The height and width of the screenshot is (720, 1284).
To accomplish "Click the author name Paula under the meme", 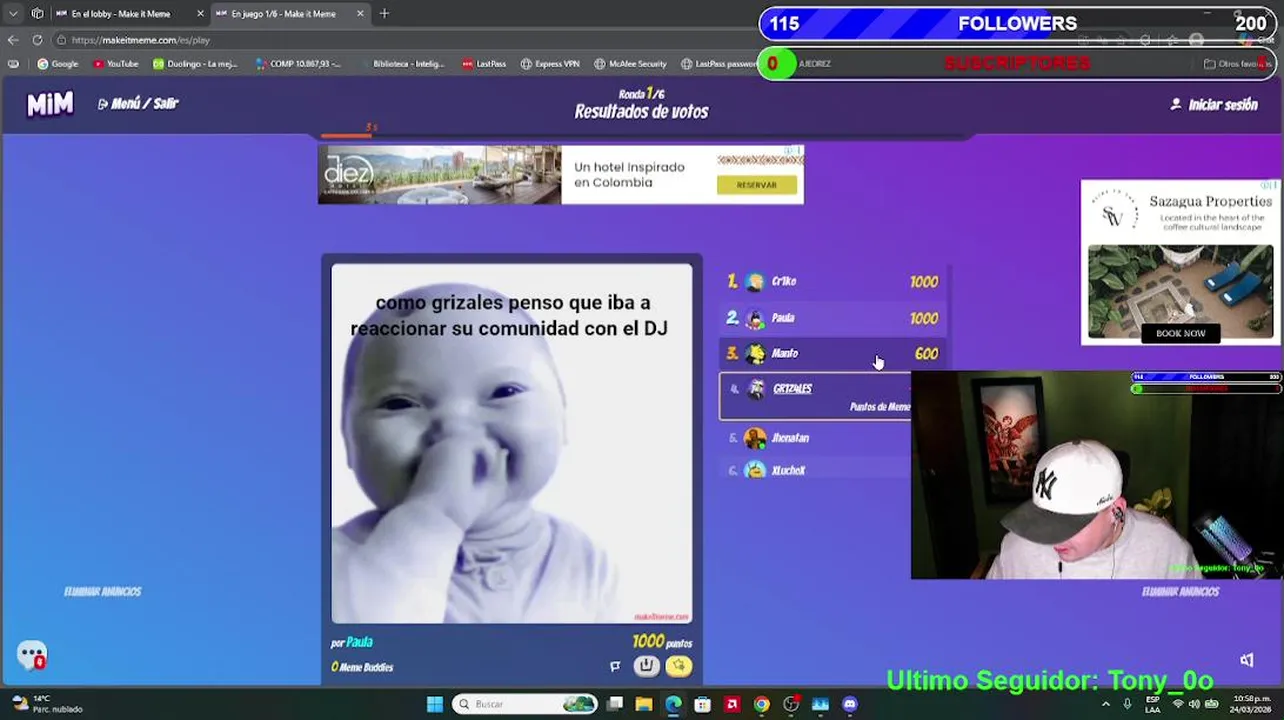I will [x=359, y=642].
